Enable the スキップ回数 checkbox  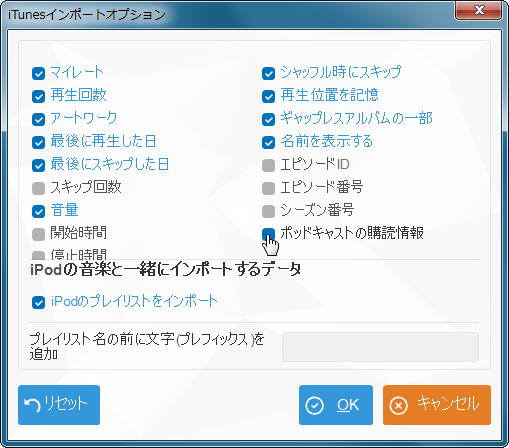[x=38, y=188]
